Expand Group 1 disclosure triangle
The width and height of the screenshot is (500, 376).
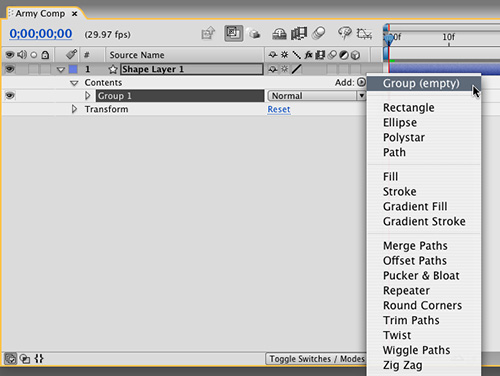88,96
